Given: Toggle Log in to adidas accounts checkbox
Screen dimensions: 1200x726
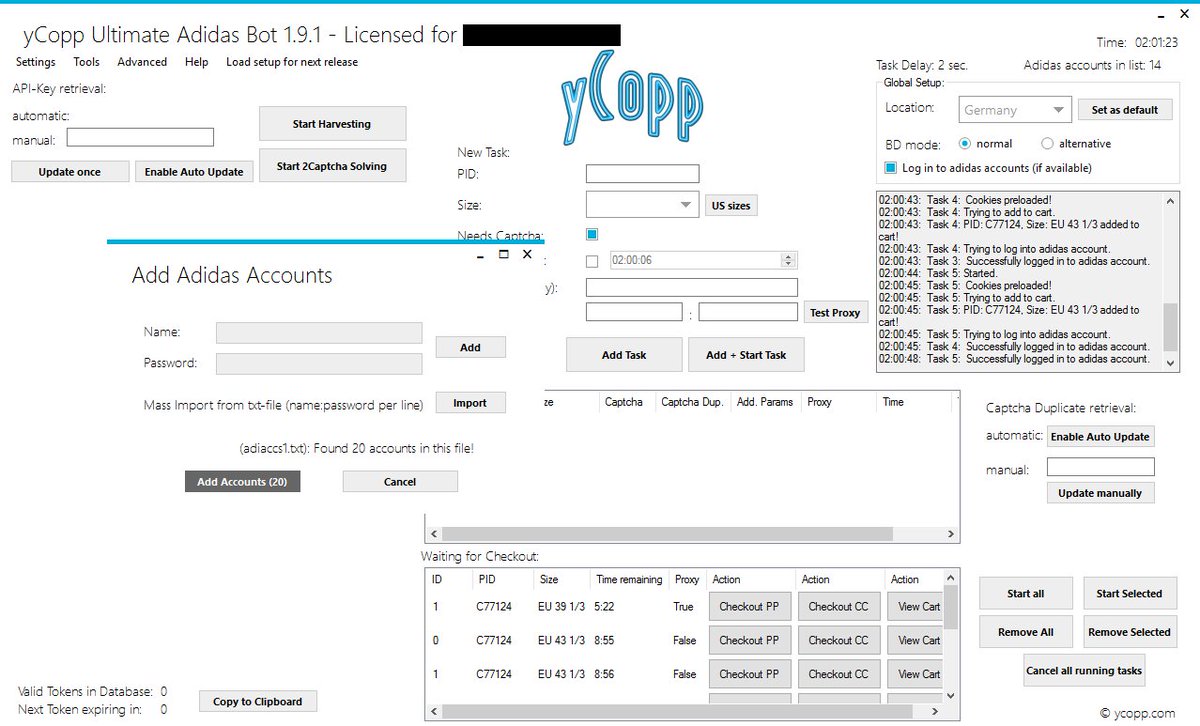Looking at the screenshot, I should tap(892, 168).
